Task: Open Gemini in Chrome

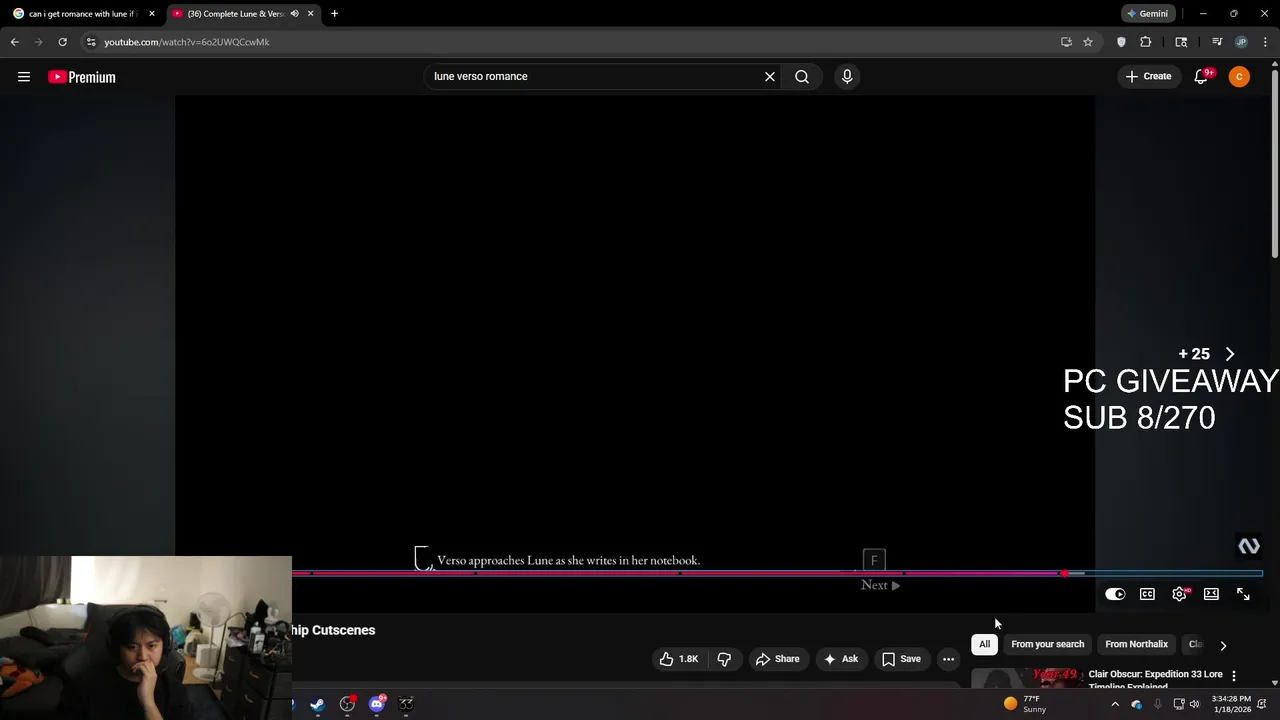Action: [1148, 14]
